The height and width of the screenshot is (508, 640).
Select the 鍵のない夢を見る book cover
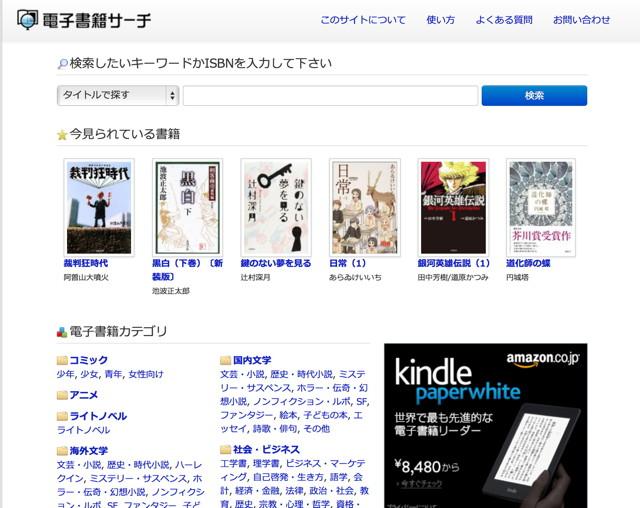pyautogui.click(x=276, y=207)
